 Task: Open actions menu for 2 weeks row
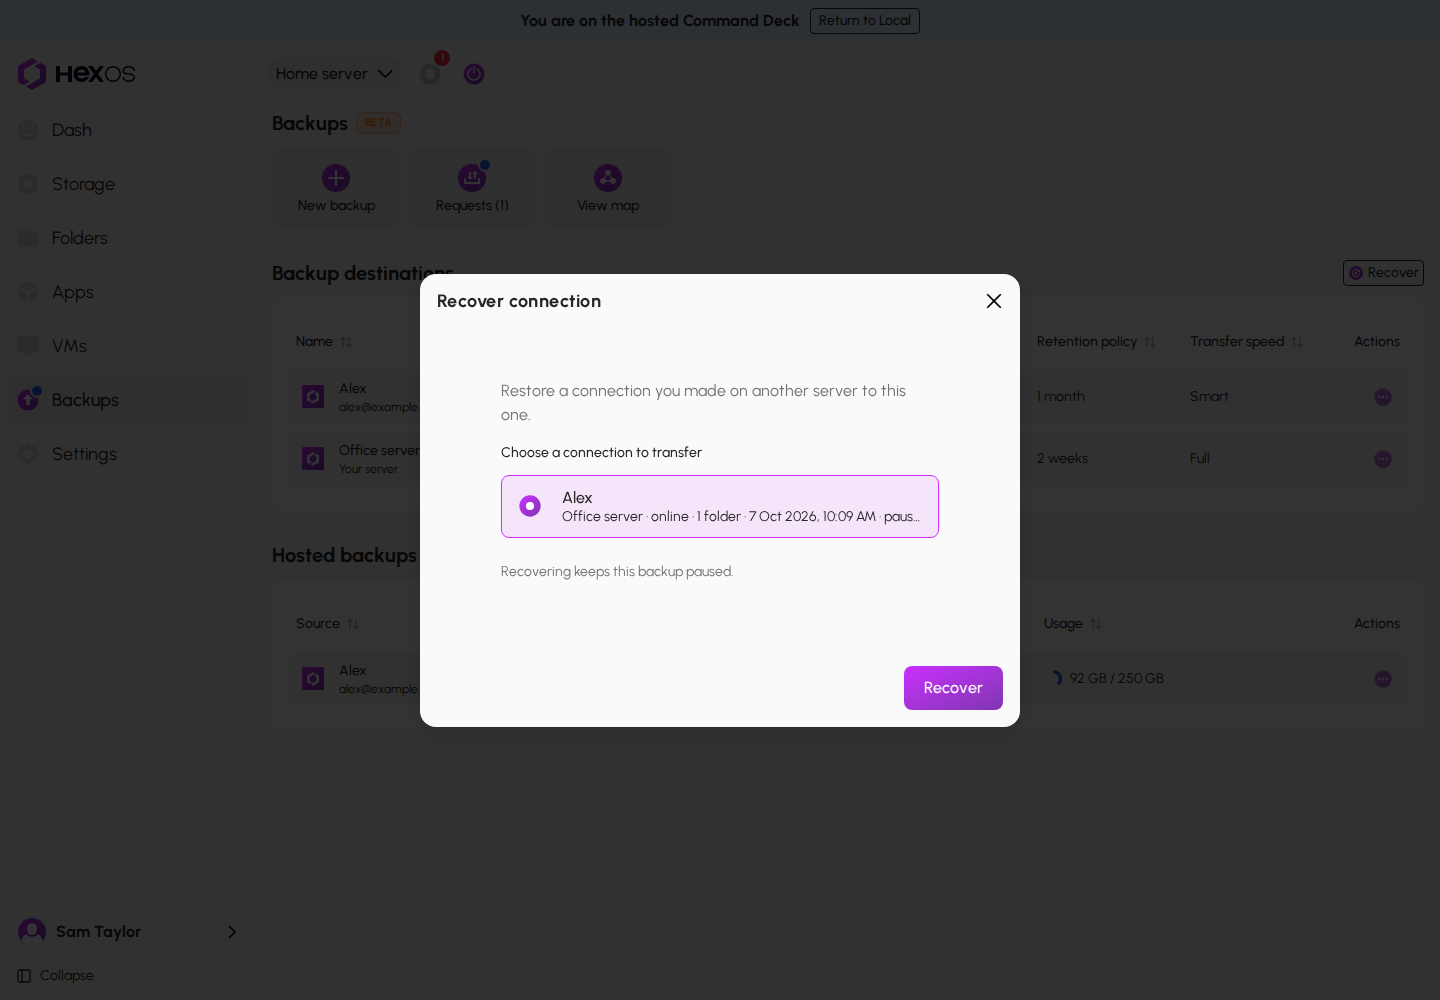[1383, 459]
